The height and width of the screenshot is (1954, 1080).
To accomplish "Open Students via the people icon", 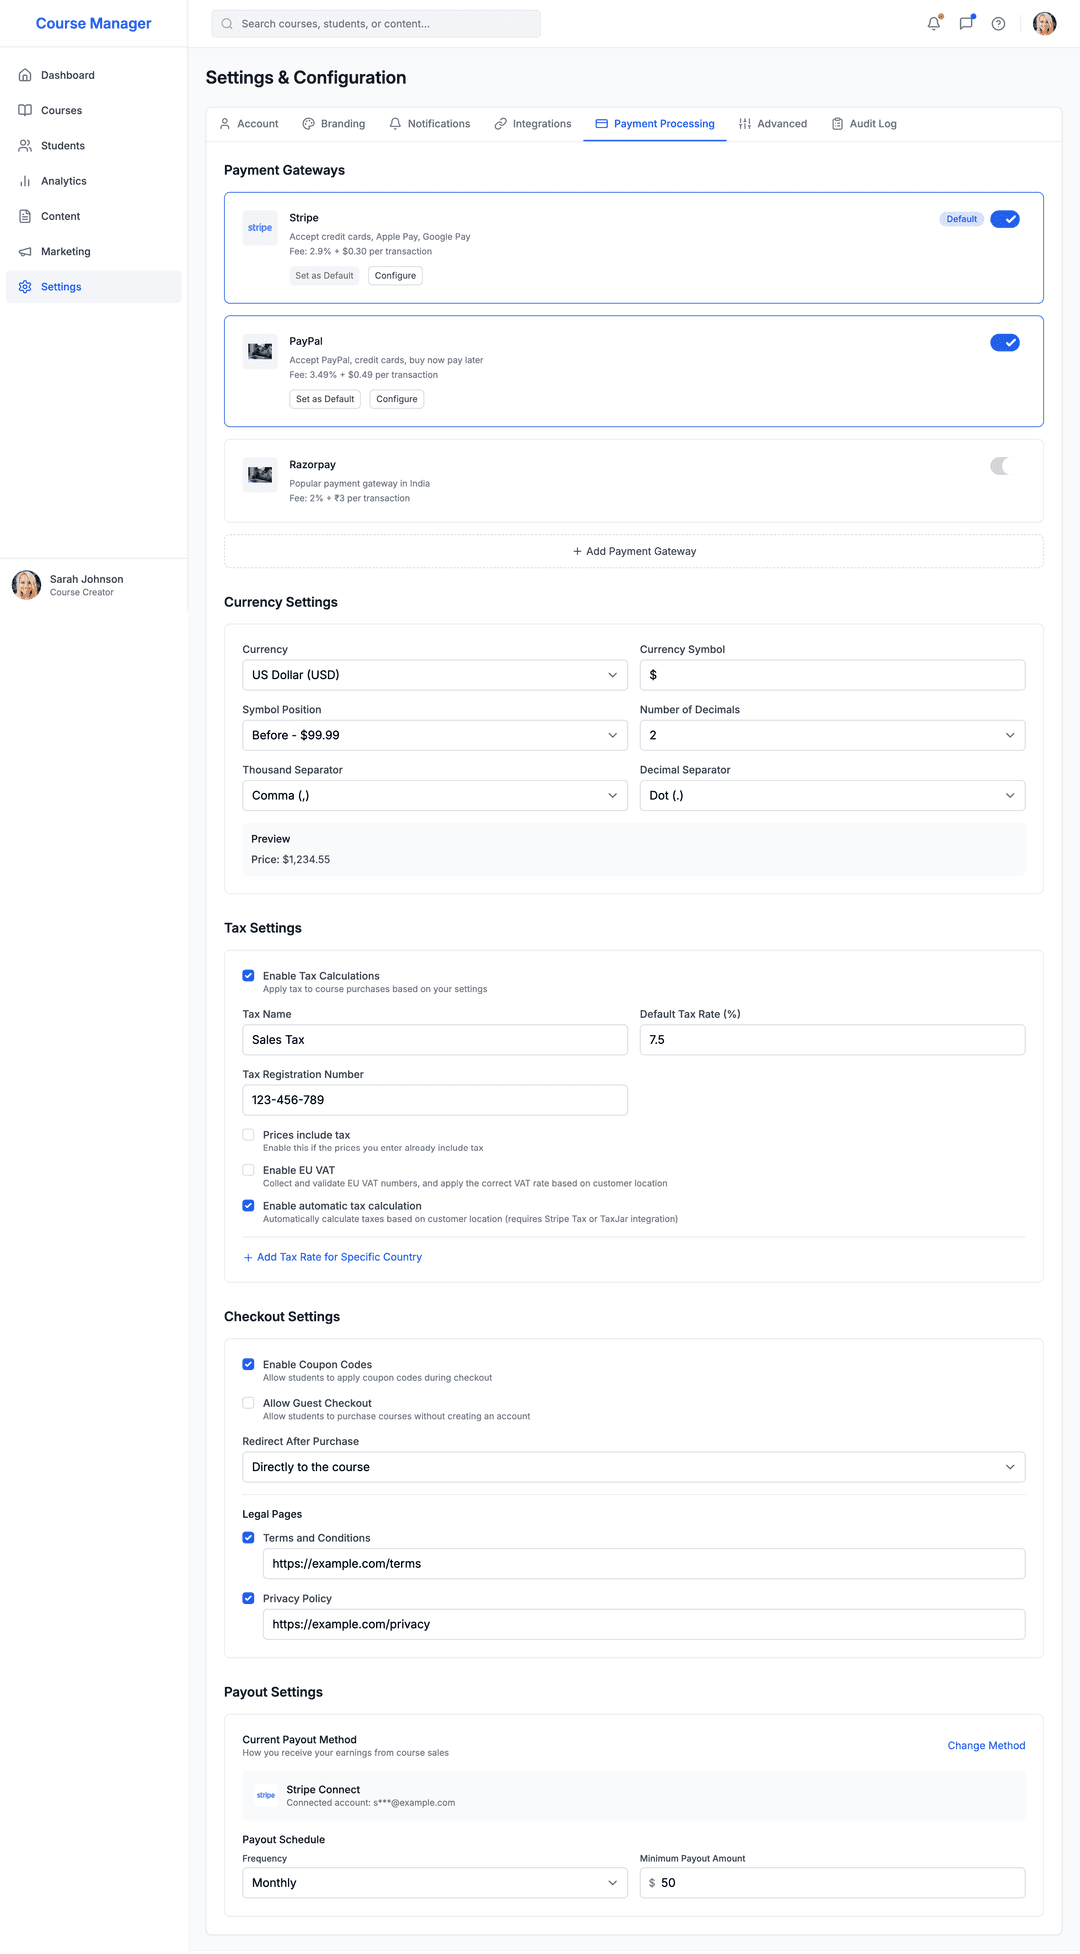I will 25,146.
